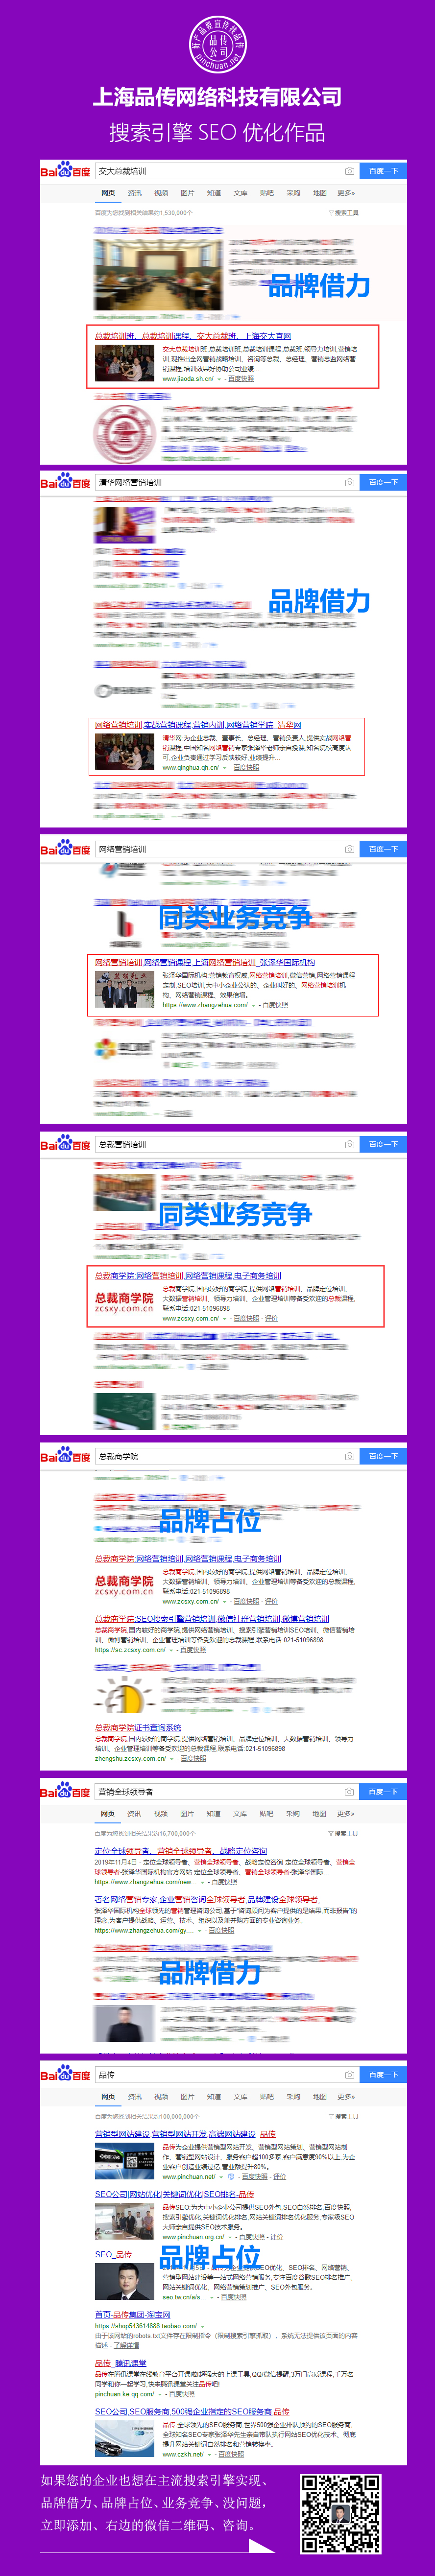The height and width of the screenshot is (2576, 435).
Task: Click thumbnail of jiaoda.sh.cn result
Action: (x=125, y=364)
